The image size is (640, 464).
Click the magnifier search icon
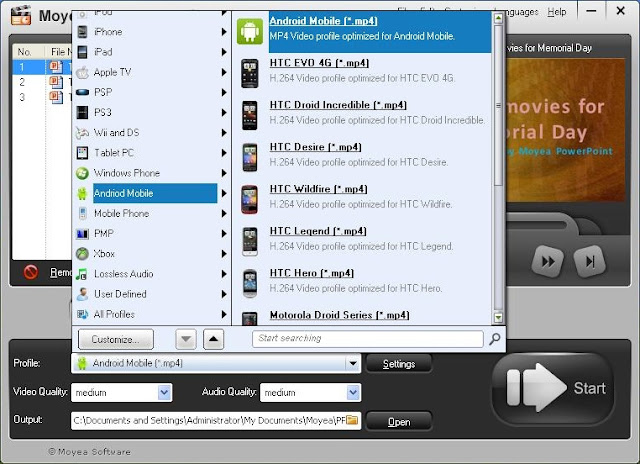coord(495,339)
